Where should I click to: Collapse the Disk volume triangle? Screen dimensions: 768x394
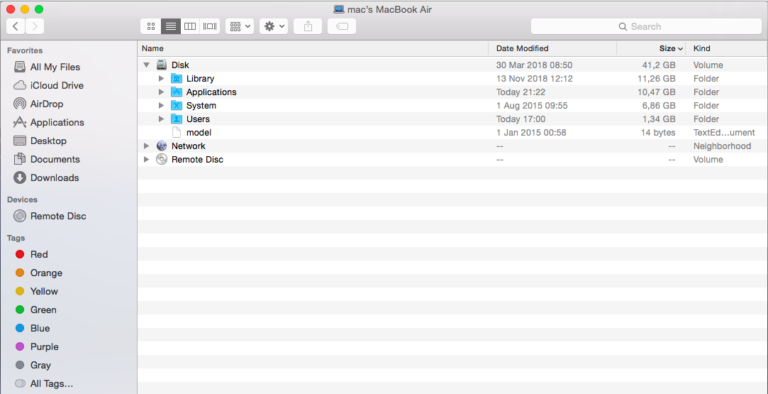(x=146, y=65)
